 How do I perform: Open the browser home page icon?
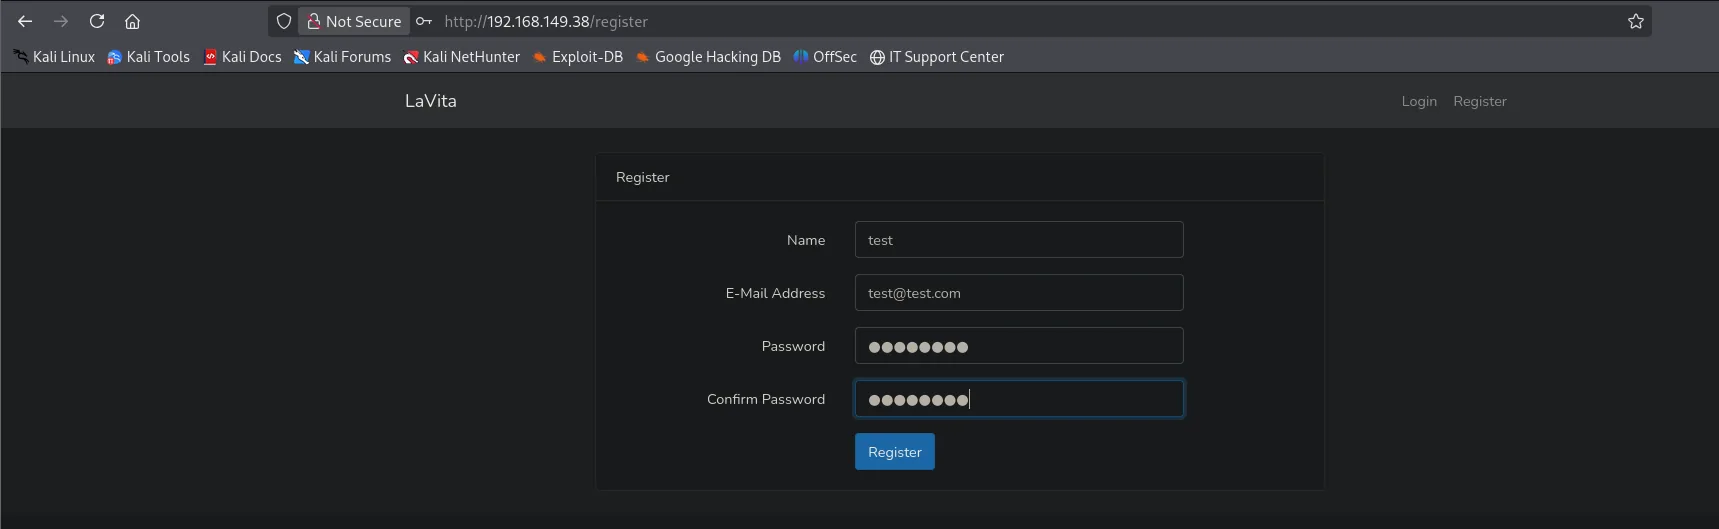point(132,21)
